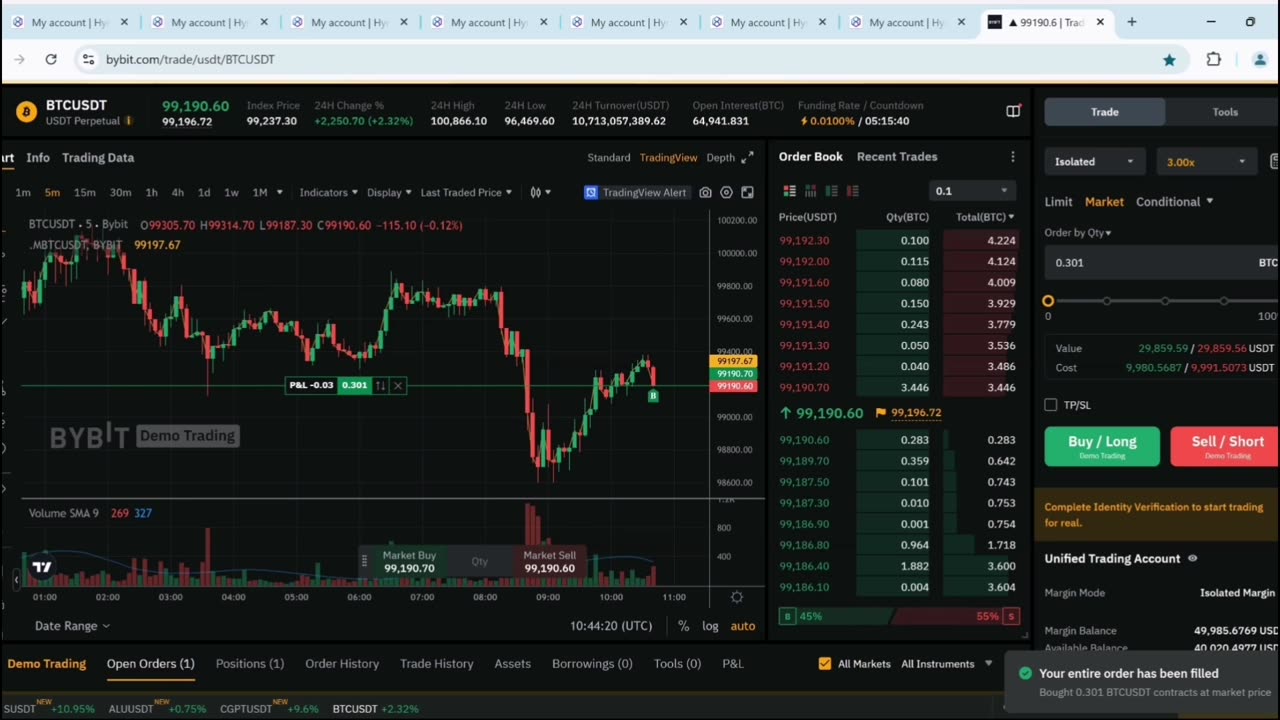Select the buy-only green order book view icon
Image resolution: width=1280 pixels, height=720 pixels.
pyautogui.click(x=831, y=191)
